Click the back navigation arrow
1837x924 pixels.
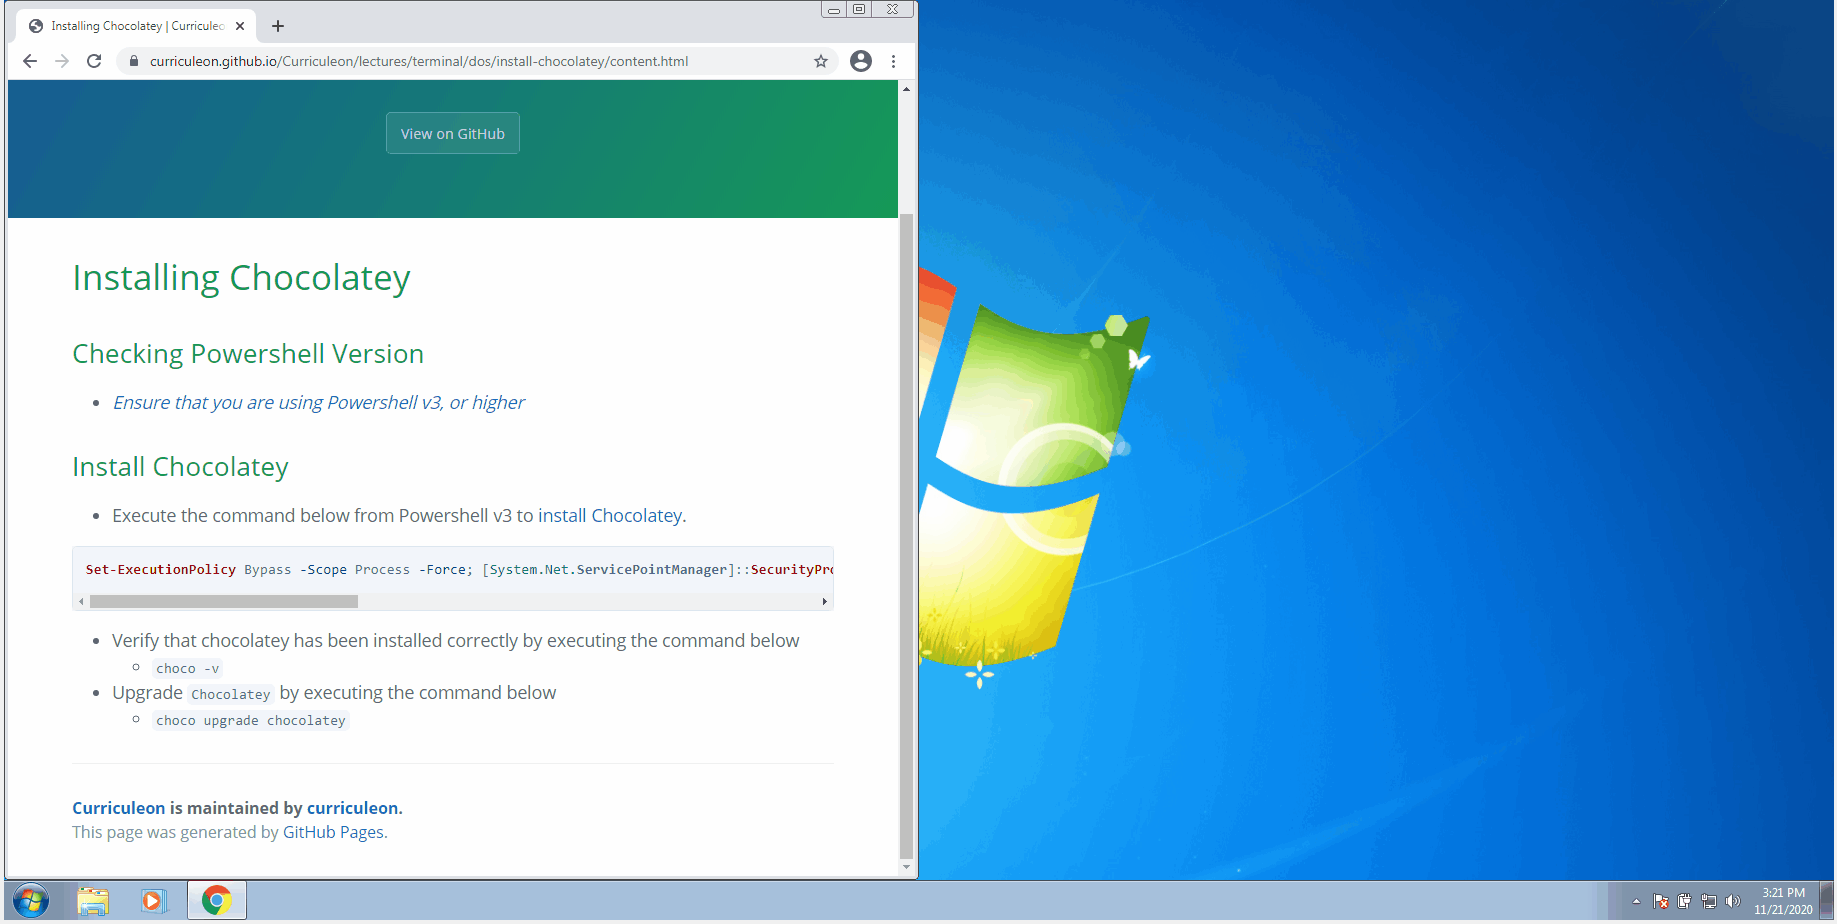(29, 61)
